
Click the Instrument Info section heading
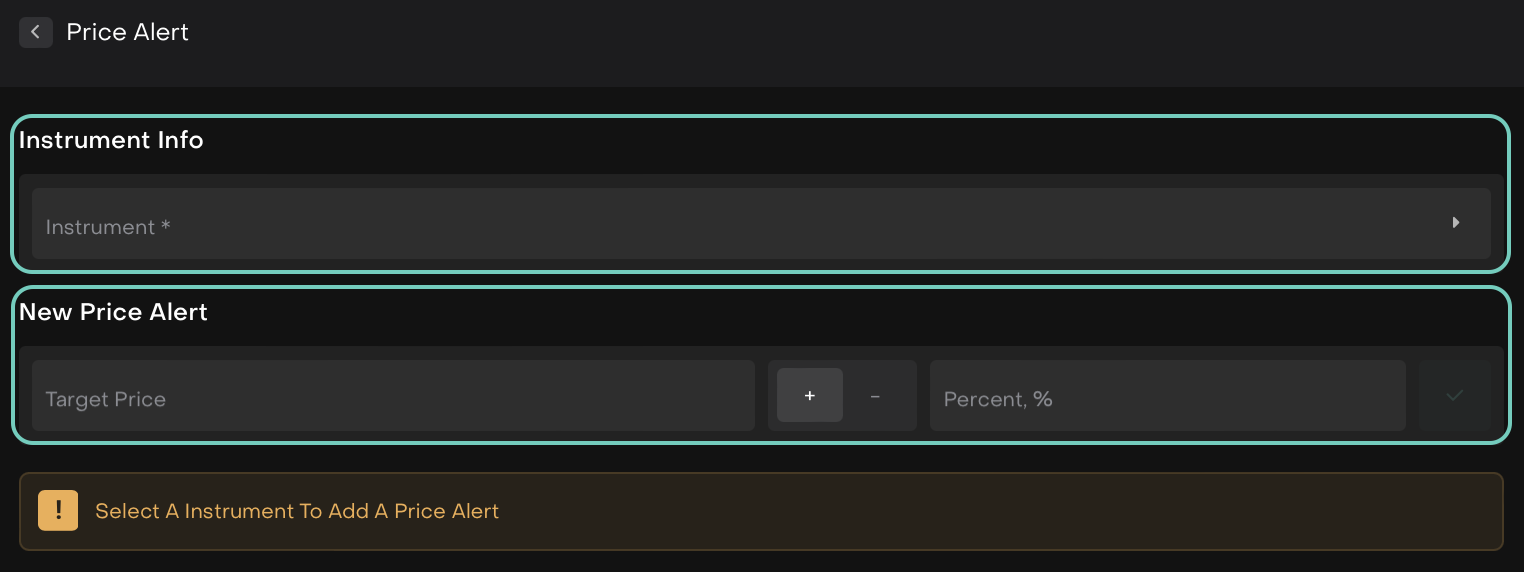(111, 140)
